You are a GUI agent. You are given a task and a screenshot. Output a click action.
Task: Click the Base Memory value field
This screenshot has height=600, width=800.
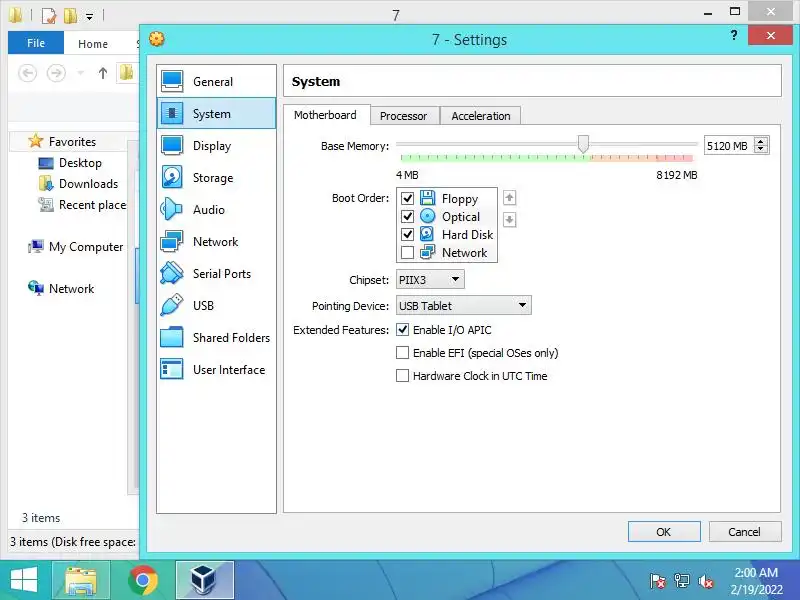pyautogui.click(x=728, y=146)
